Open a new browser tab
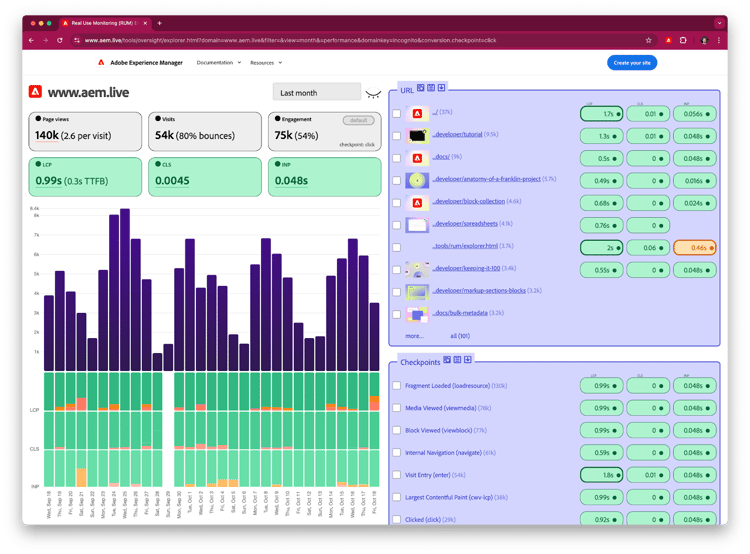This screenshot has width=750, height=554. click(159, 23)
